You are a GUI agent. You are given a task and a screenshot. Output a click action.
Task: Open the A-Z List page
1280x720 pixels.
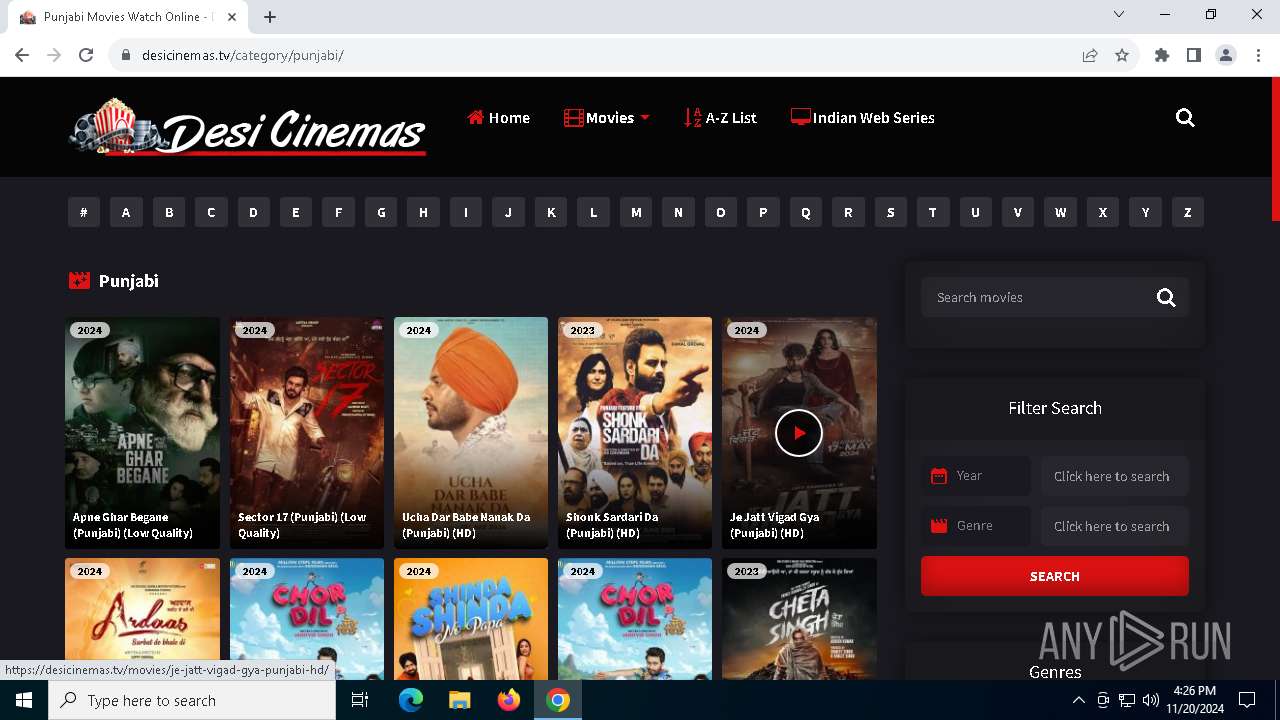point(720,118)
